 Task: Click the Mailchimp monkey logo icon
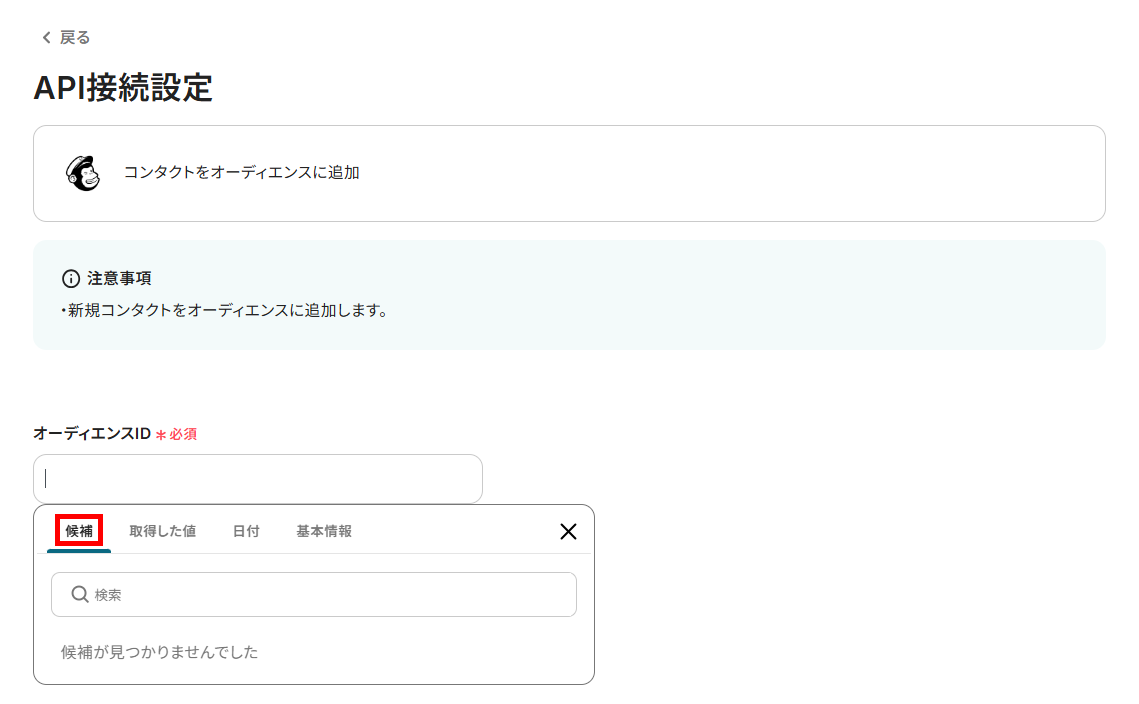[x=83, y=173]
